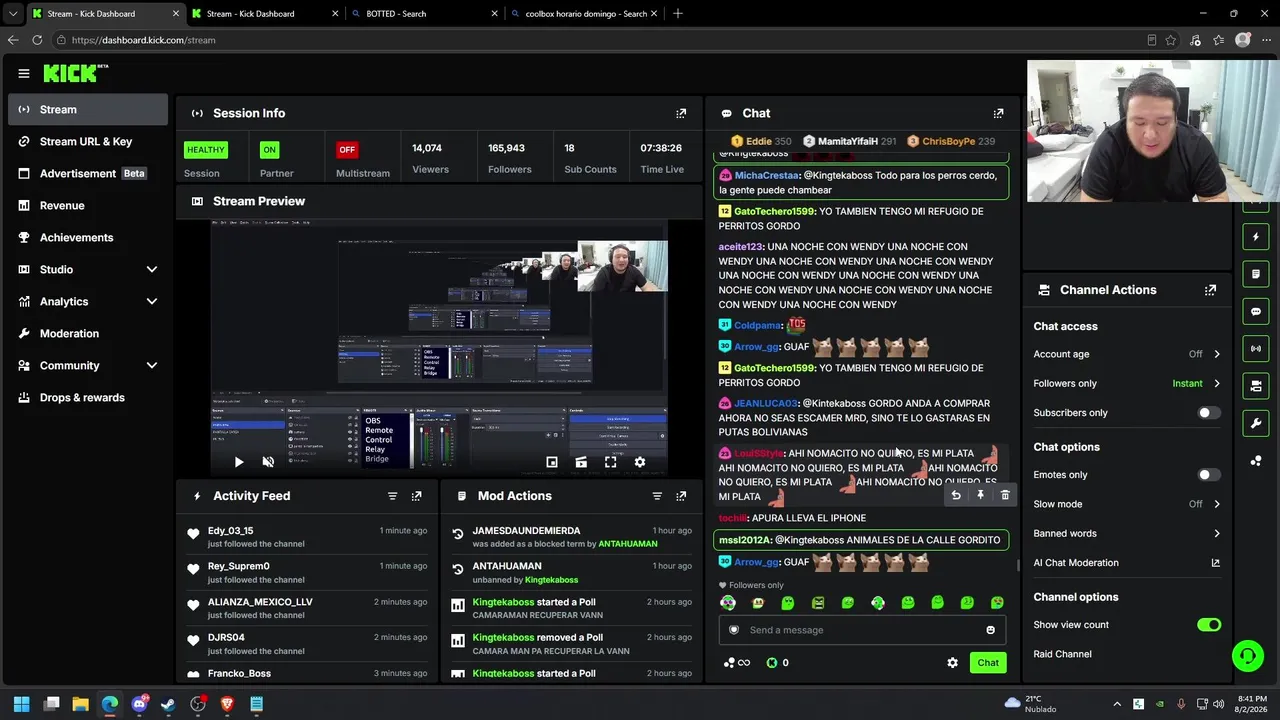
Task: Open the emoji picker in message box
Action: click(991, 630)
